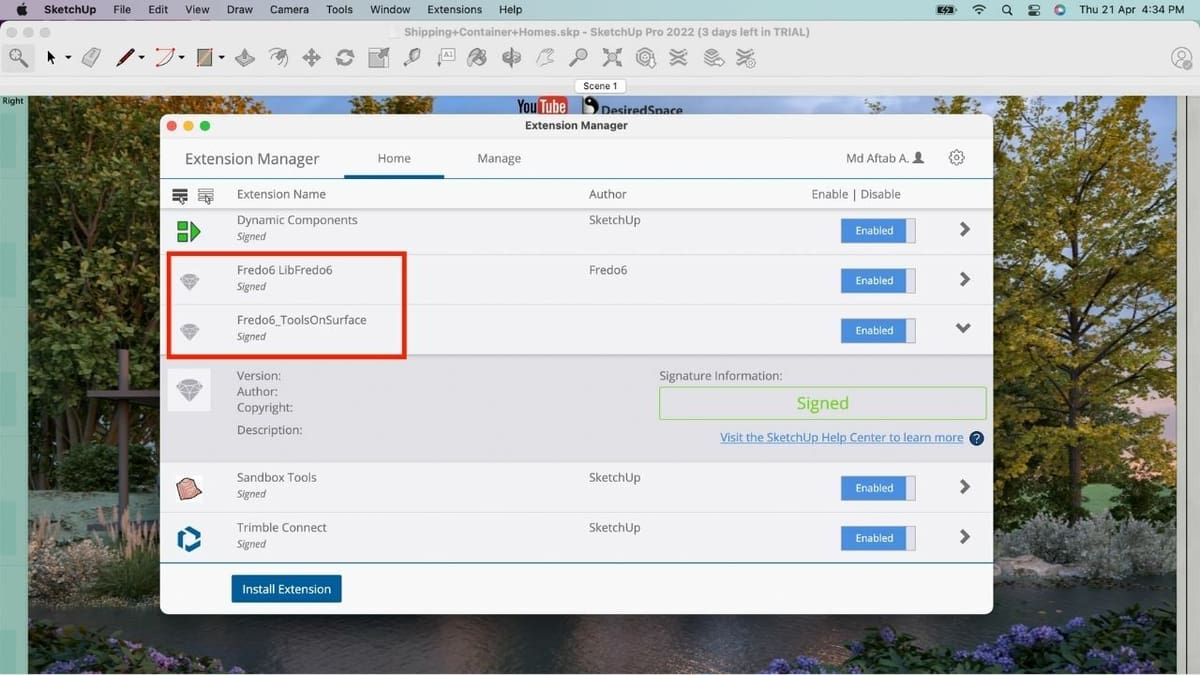Open the Tools menu
1200x675 pixels.
340,9
